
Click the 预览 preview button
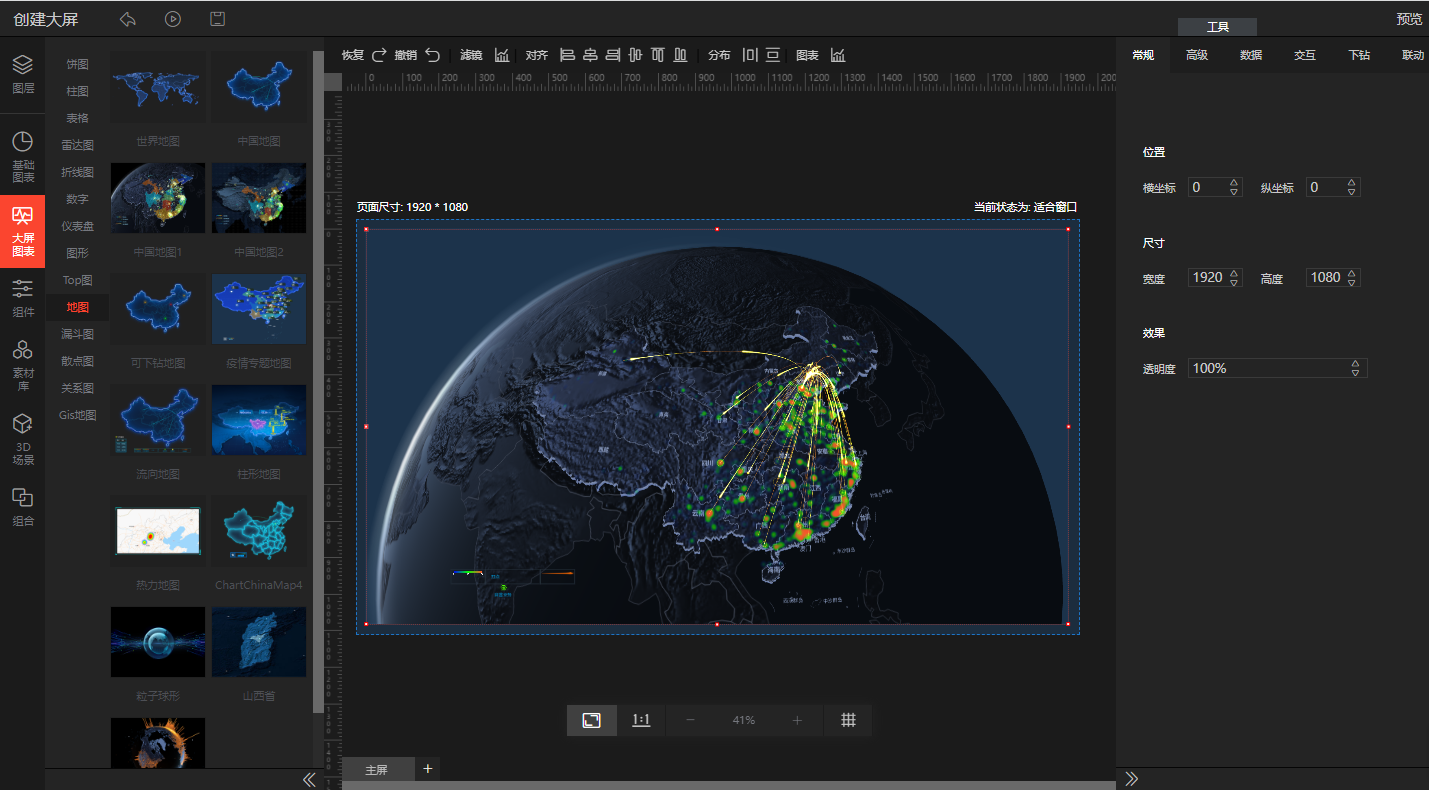click(x=1410, y=19)
